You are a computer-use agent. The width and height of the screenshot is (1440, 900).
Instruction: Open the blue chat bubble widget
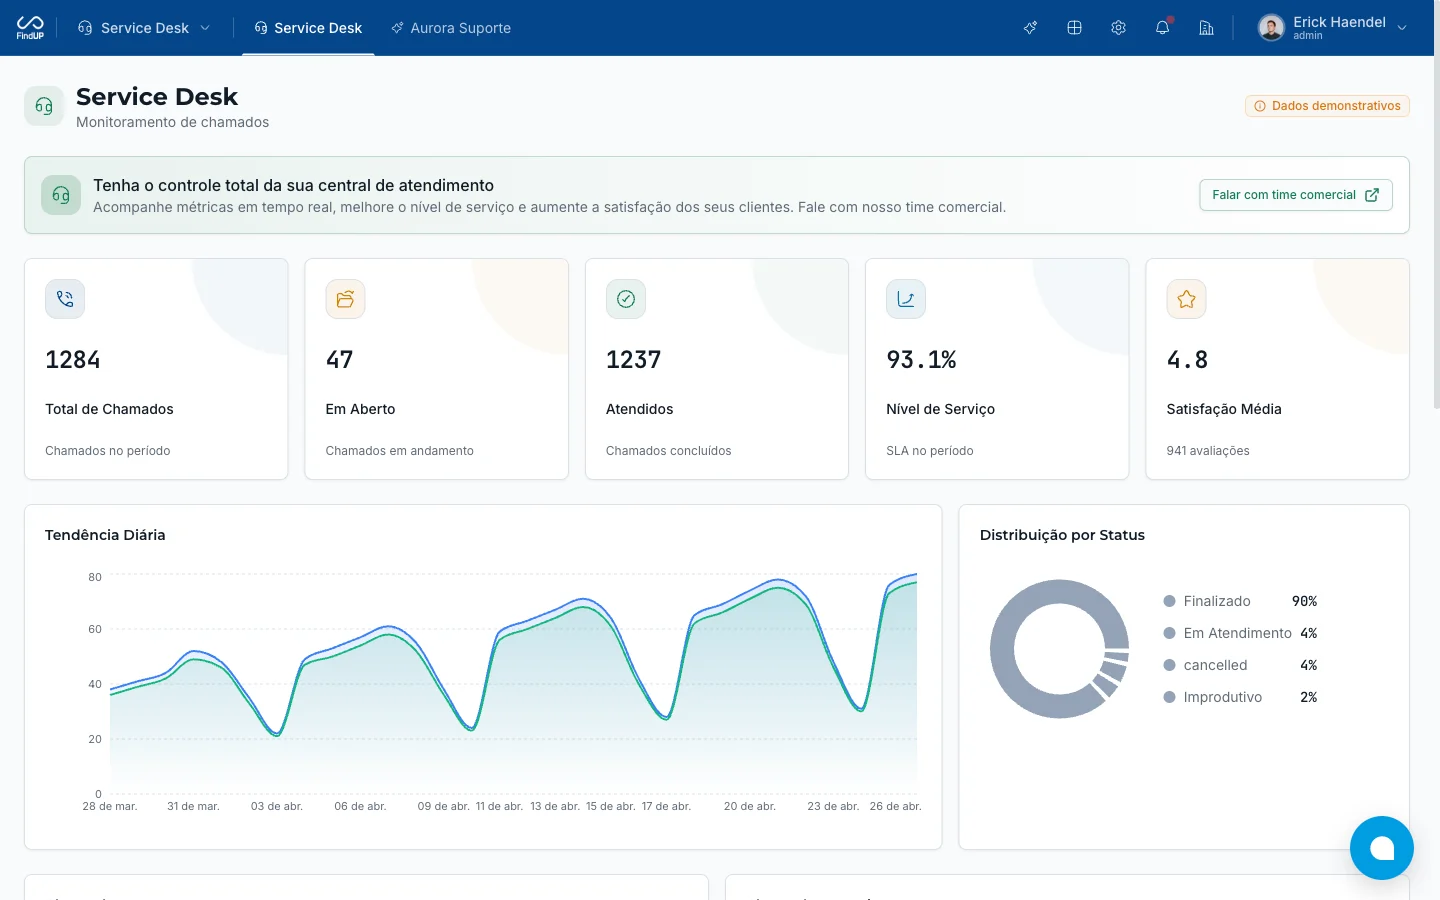pos(1381,848)
